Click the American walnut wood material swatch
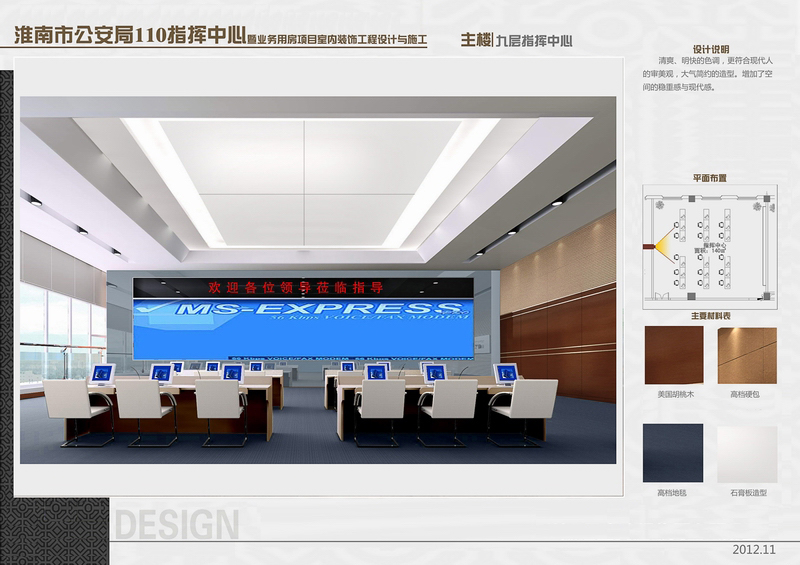The image size is (800, 565). point(673,355)
